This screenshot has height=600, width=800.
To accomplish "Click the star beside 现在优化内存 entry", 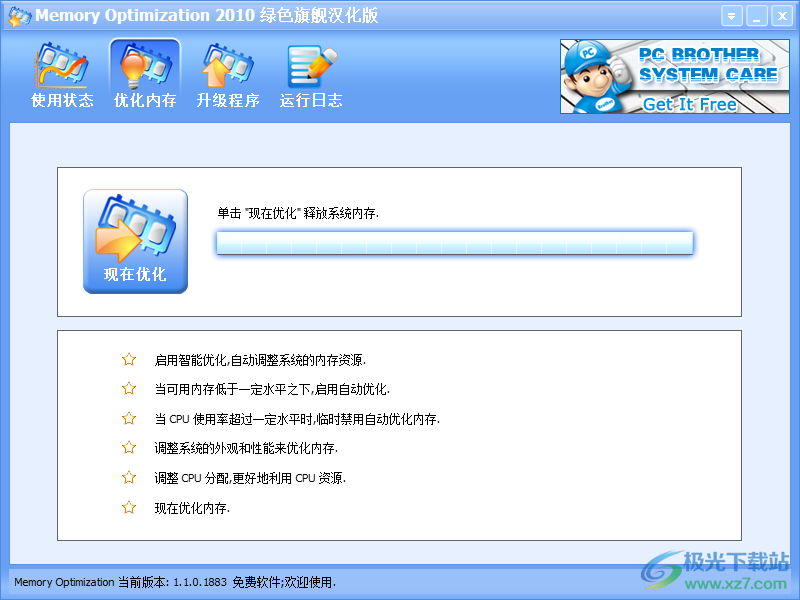I will point(128,507).
